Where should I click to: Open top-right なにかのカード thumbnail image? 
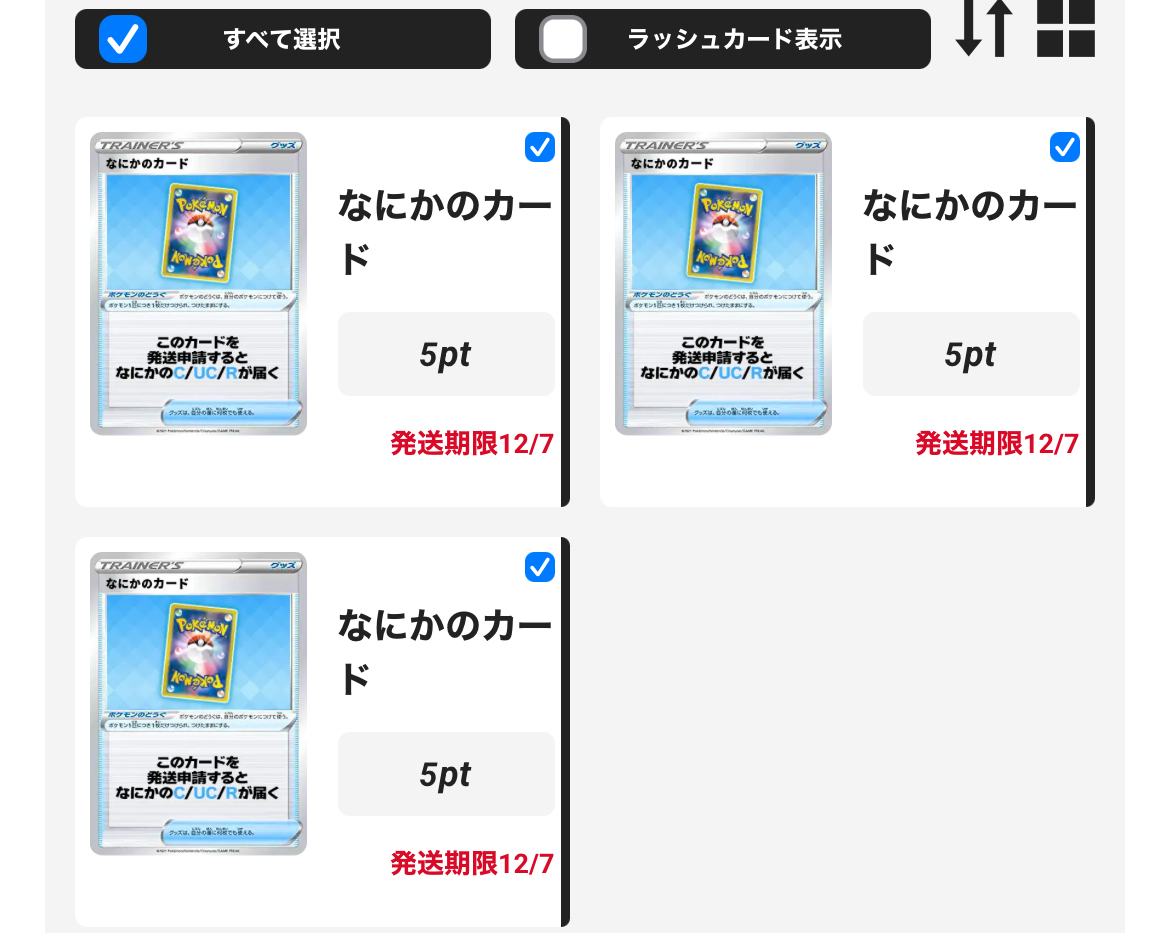(723, 284)
